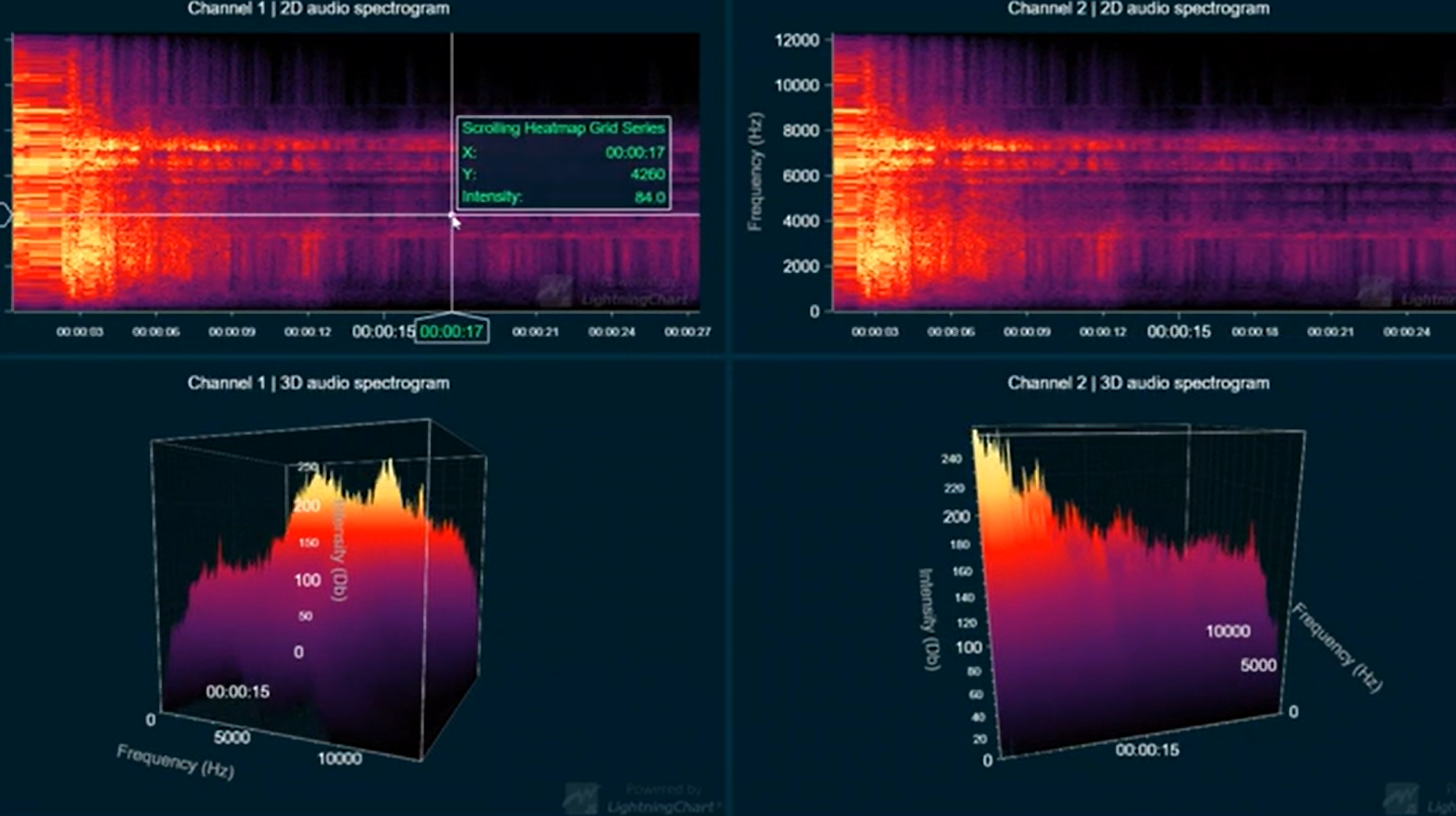
Task: Click the 8000 tick on Channel 2 2D frequency axis
Action: (x=797, y=131)
